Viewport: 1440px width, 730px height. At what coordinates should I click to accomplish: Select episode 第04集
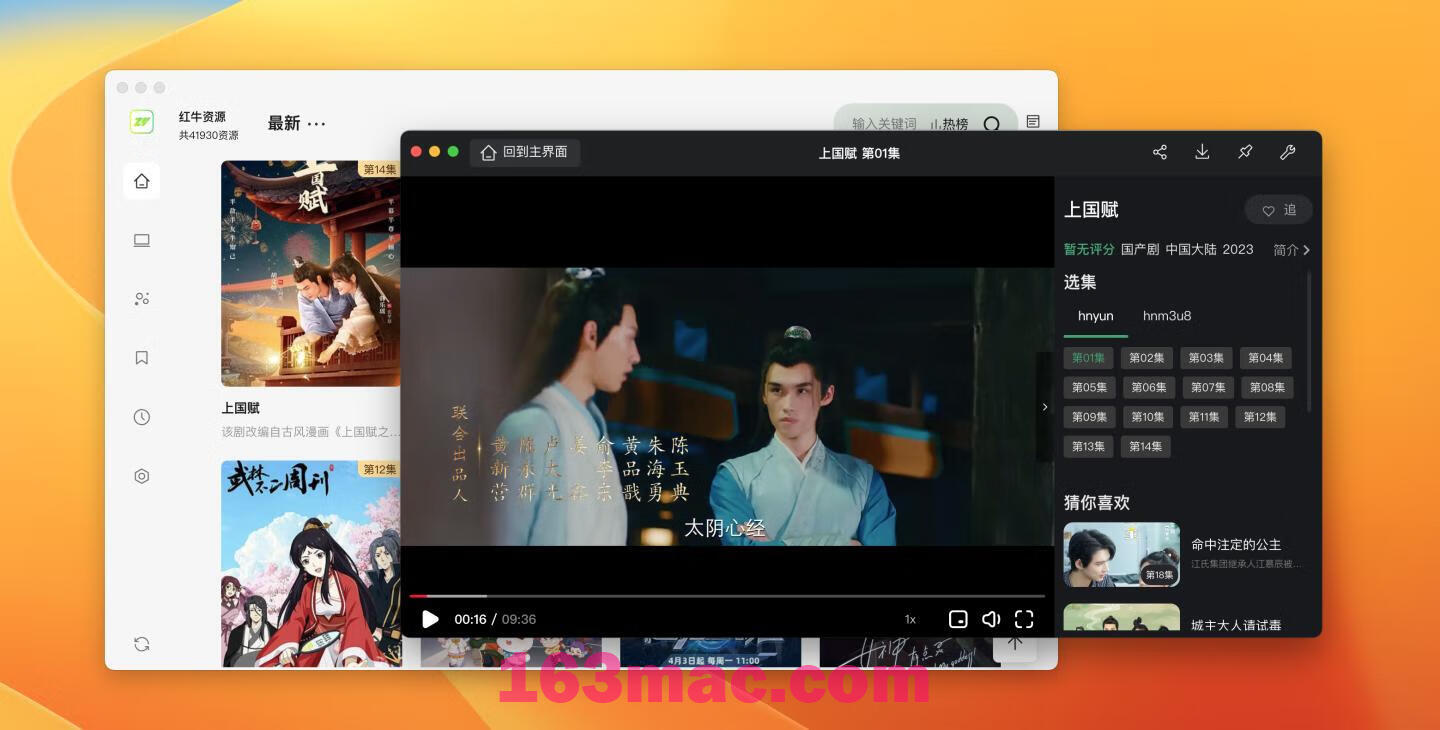[1266, 358]
